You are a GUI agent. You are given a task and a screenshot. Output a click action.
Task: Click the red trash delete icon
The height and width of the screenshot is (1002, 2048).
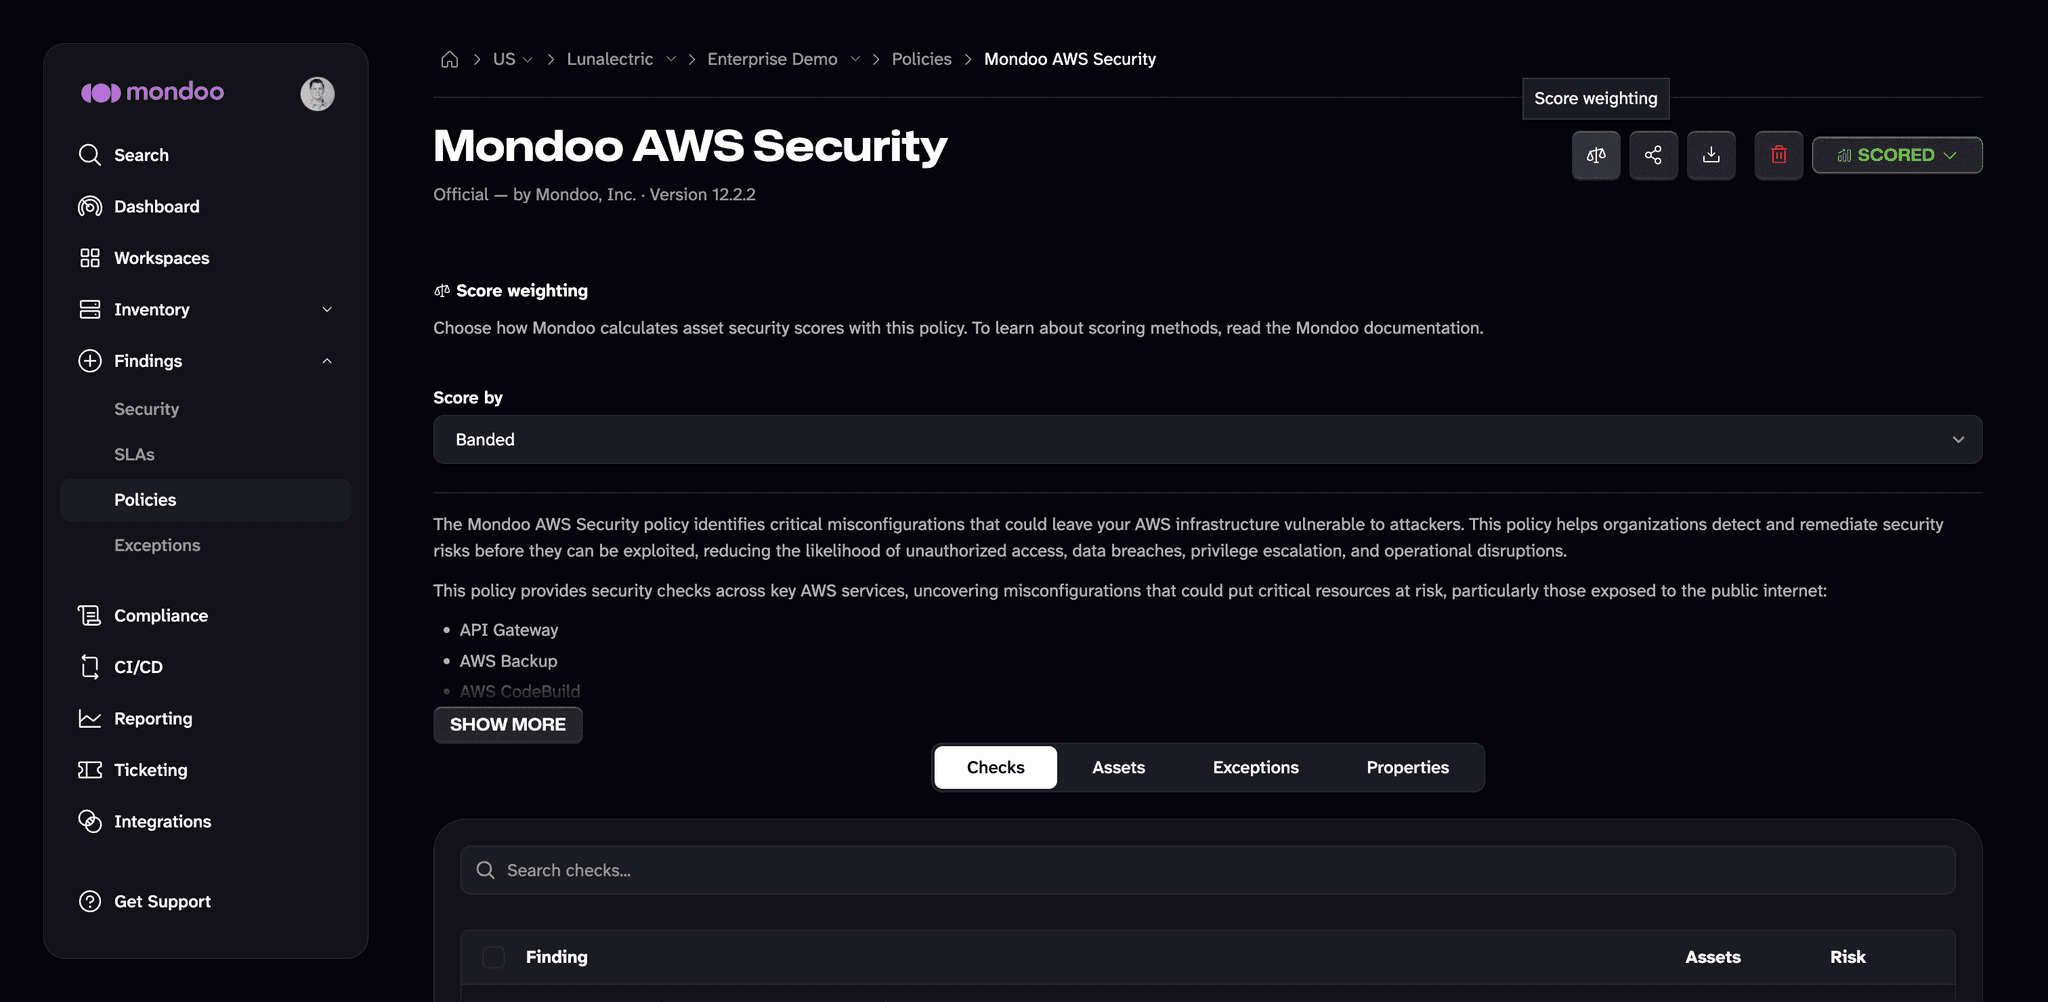[x=1778, y=155]
